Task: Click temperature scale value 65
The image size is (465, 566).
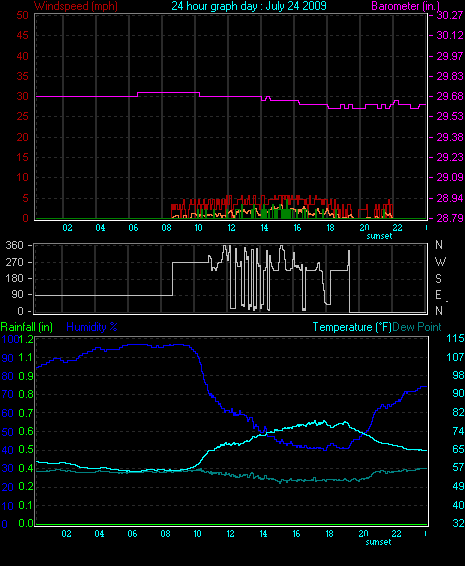Action: [x=459, y=449]
